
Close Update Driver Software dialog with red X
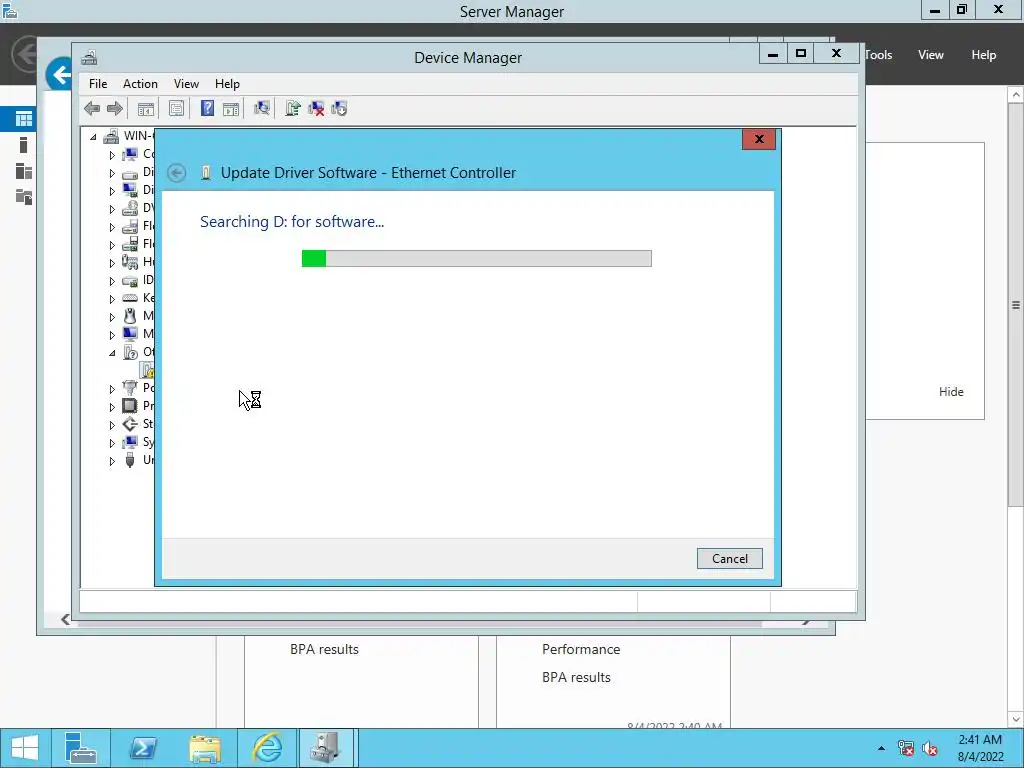point(759,138)
